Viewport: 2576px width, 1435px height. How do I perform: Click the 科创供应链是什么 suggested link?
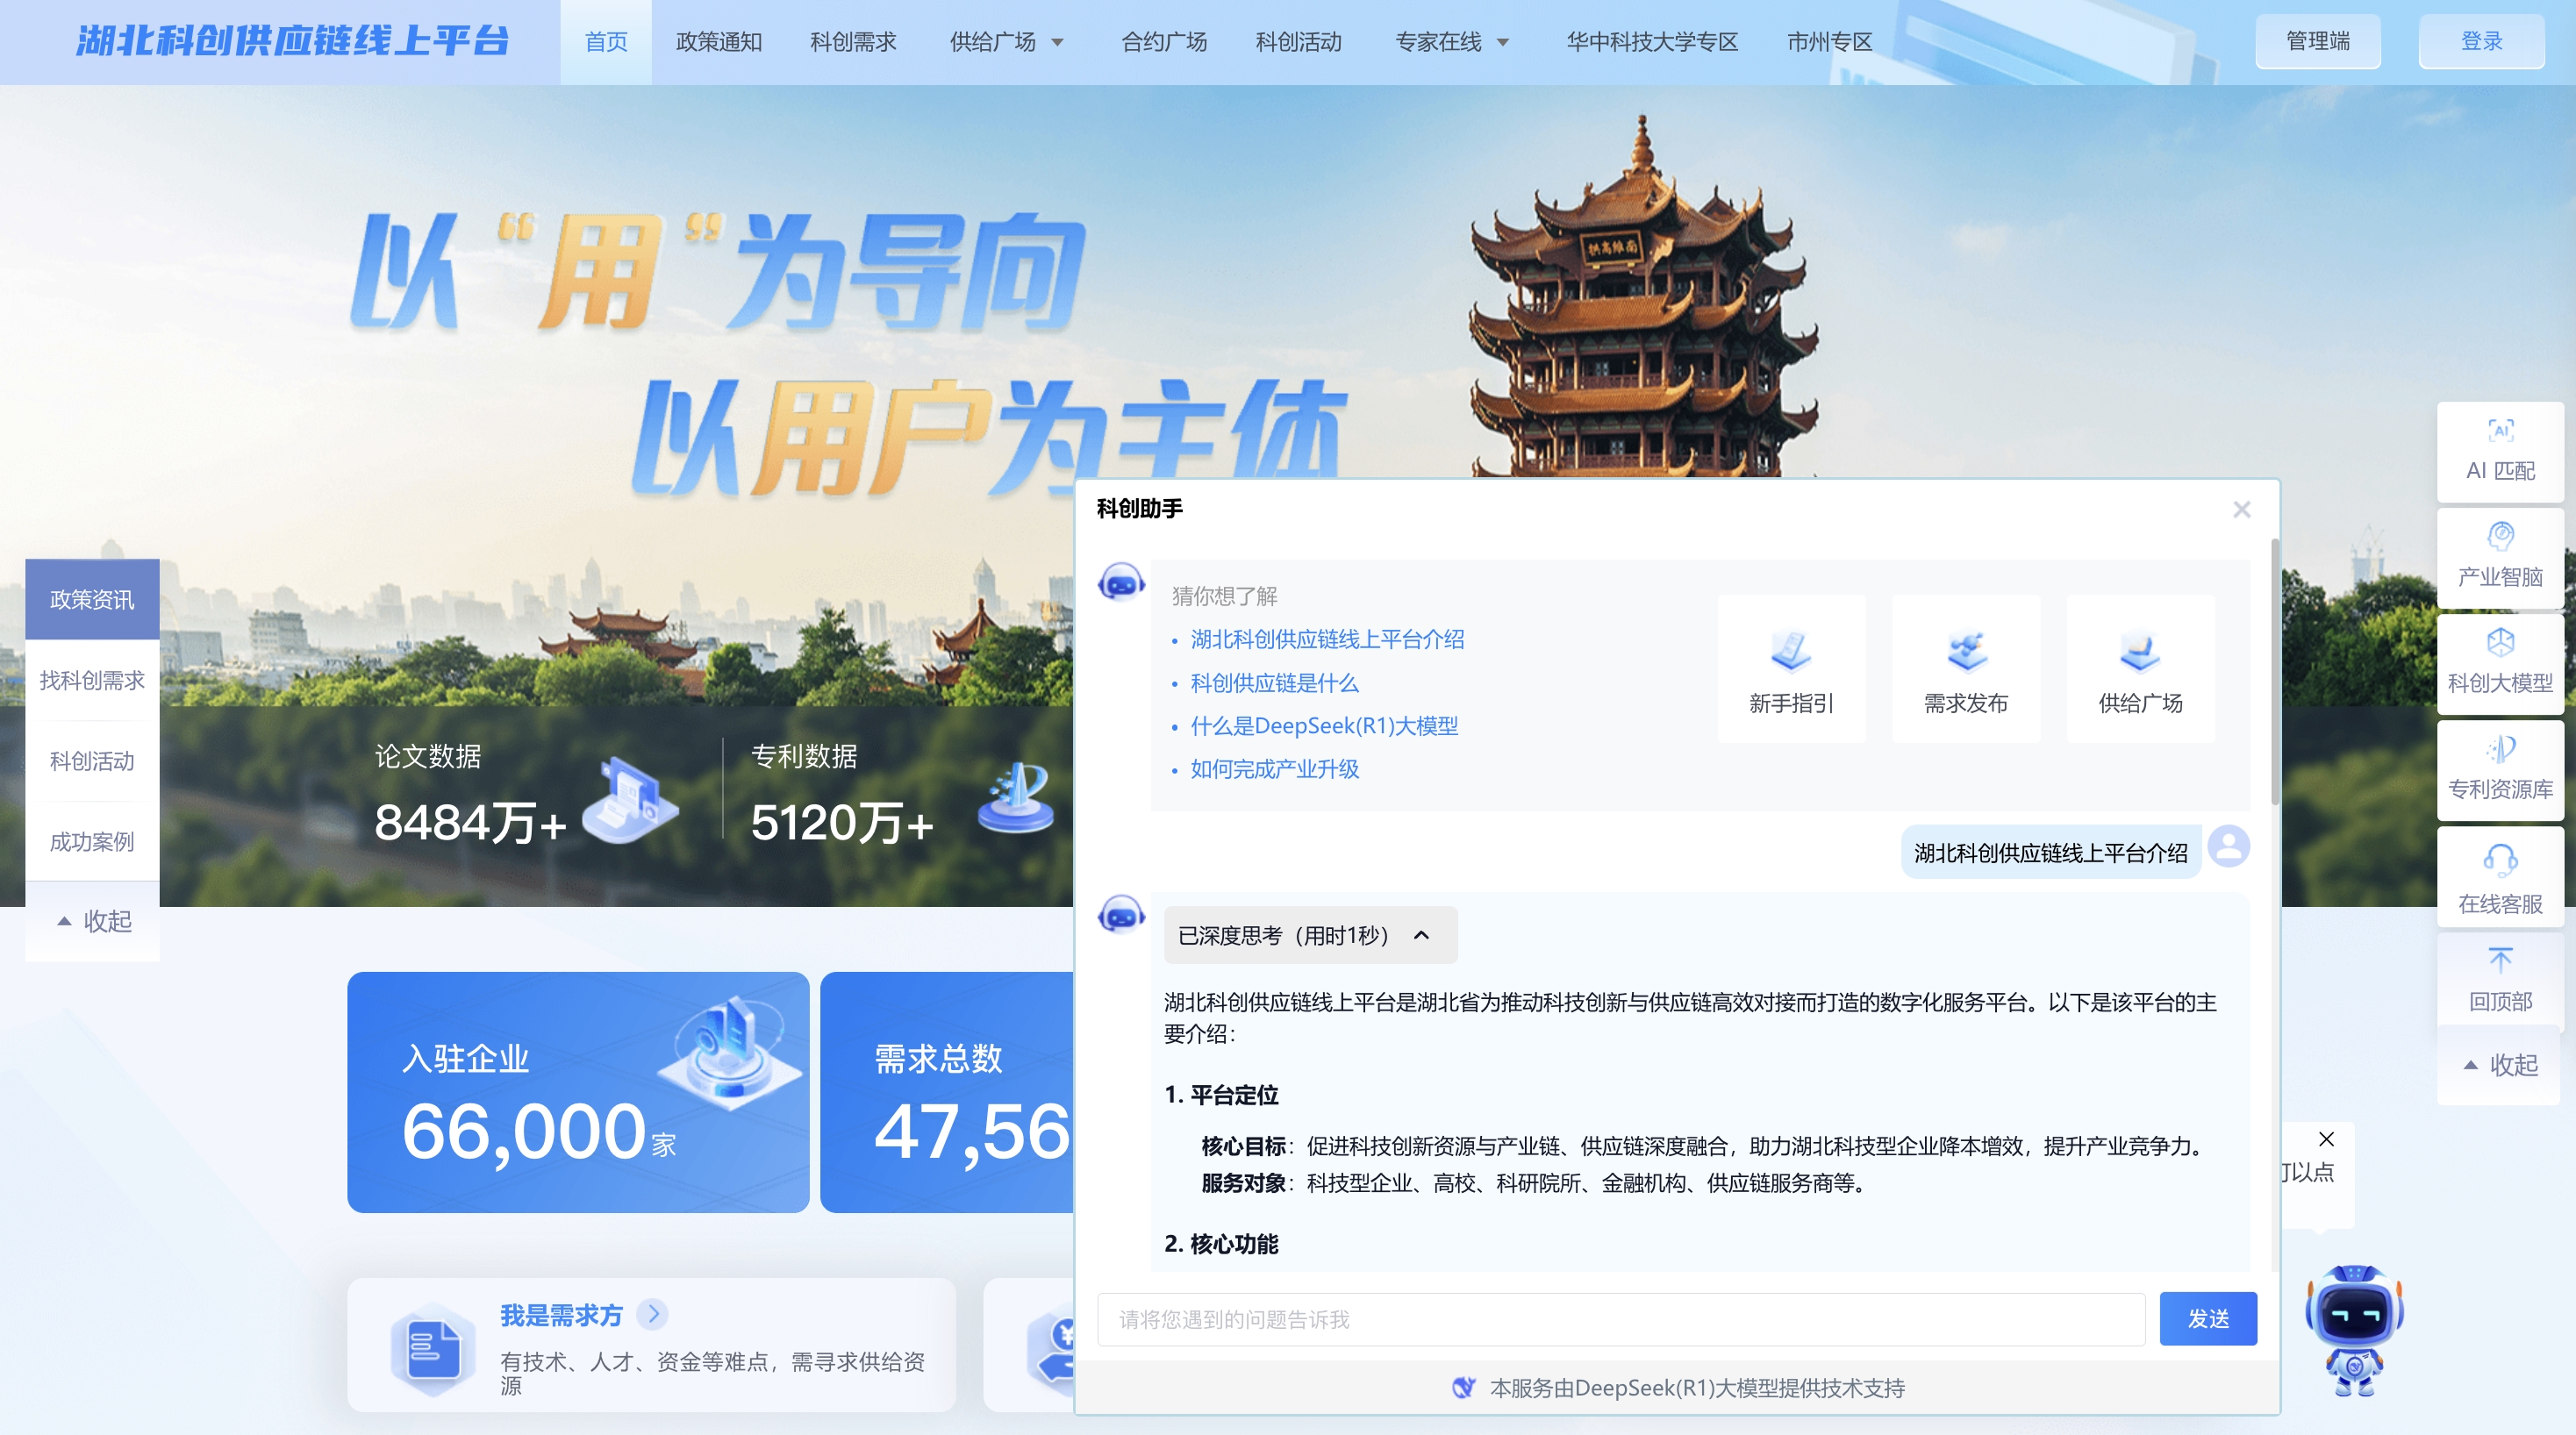coord(1274,683)
